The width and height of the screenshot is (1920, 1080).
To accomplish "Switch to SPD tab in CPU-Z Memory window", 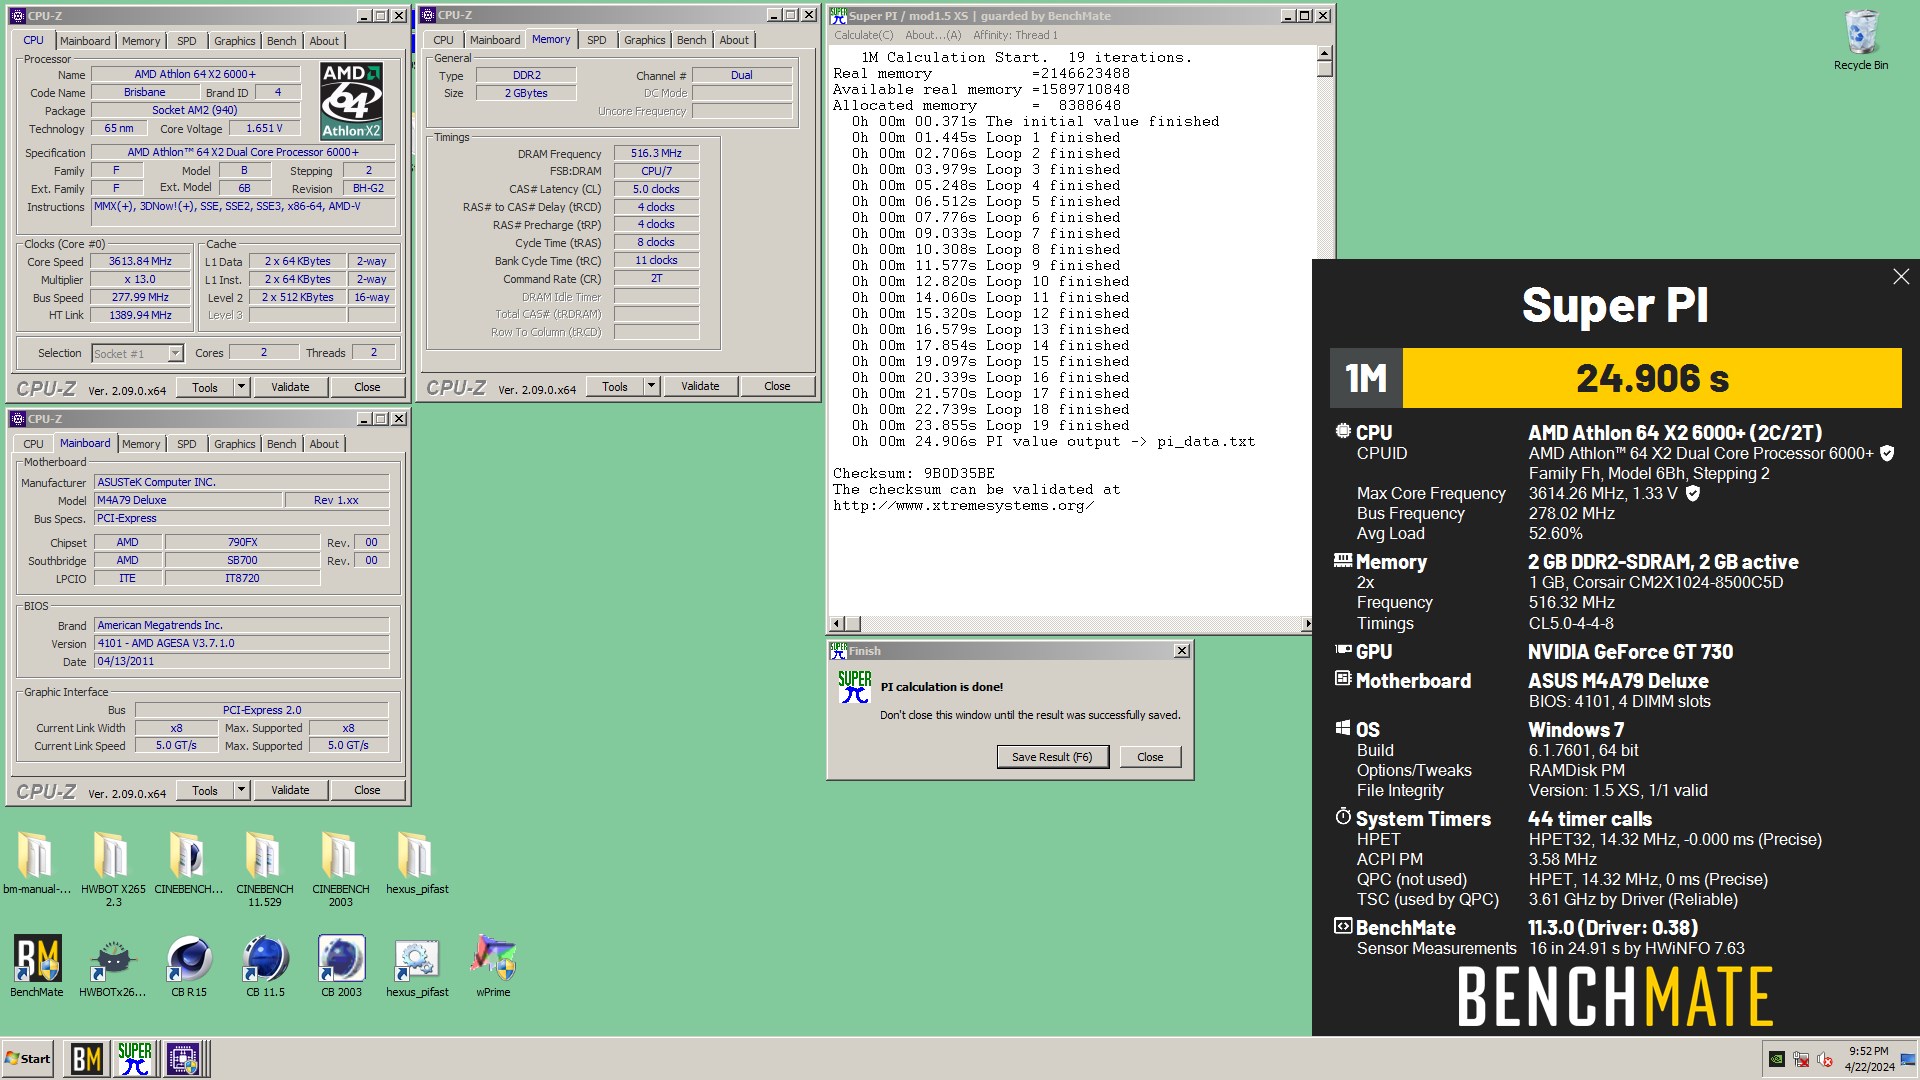I will [x=597, y=40].
